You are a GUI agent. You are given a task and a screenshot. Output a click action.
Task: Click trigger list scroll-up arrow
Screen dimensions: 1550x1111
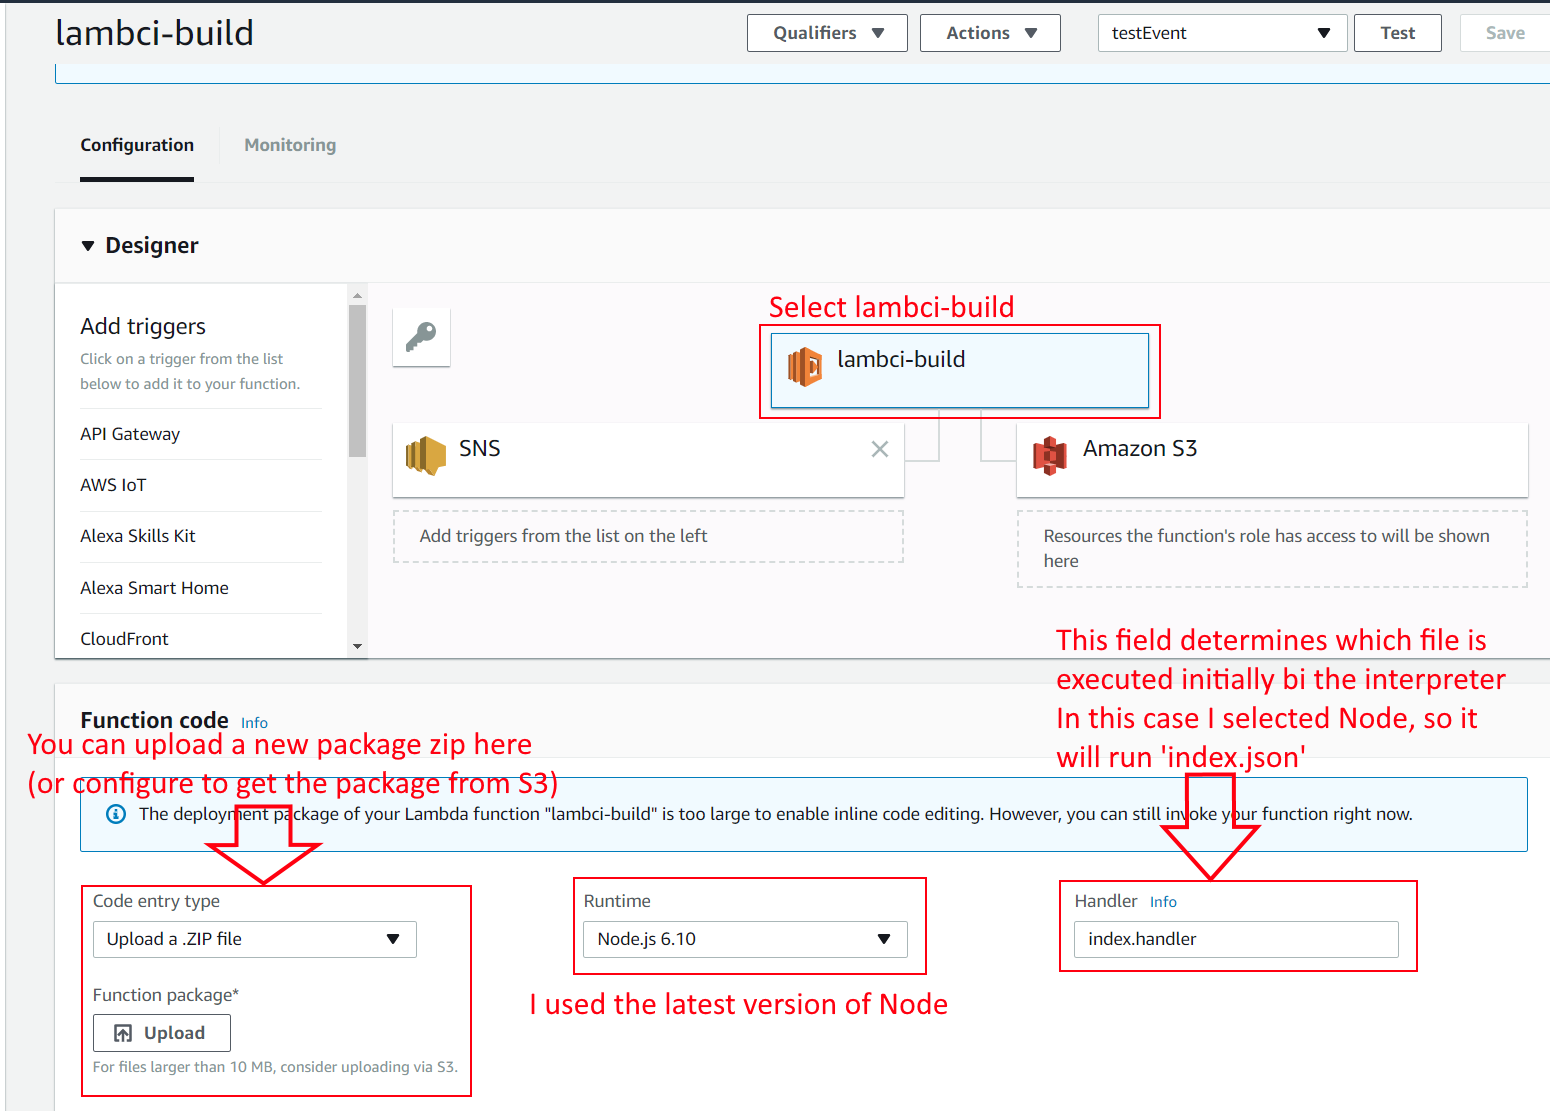click(357, 295)
